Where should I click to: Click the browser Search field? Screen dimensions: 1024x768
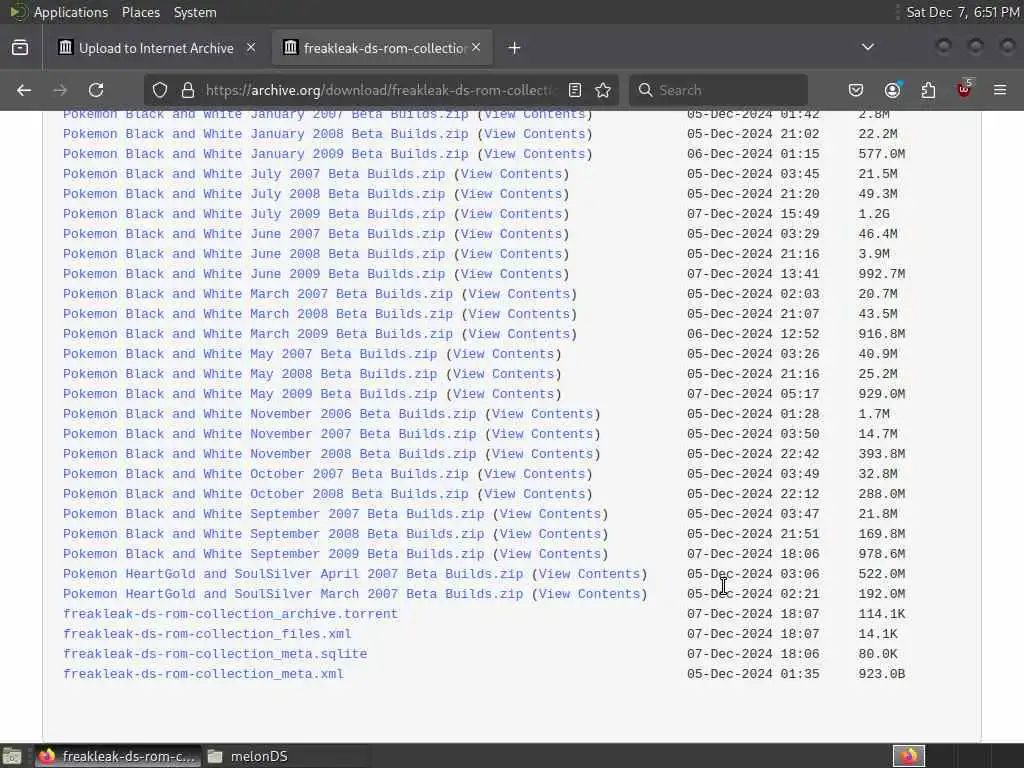point(718,90)
